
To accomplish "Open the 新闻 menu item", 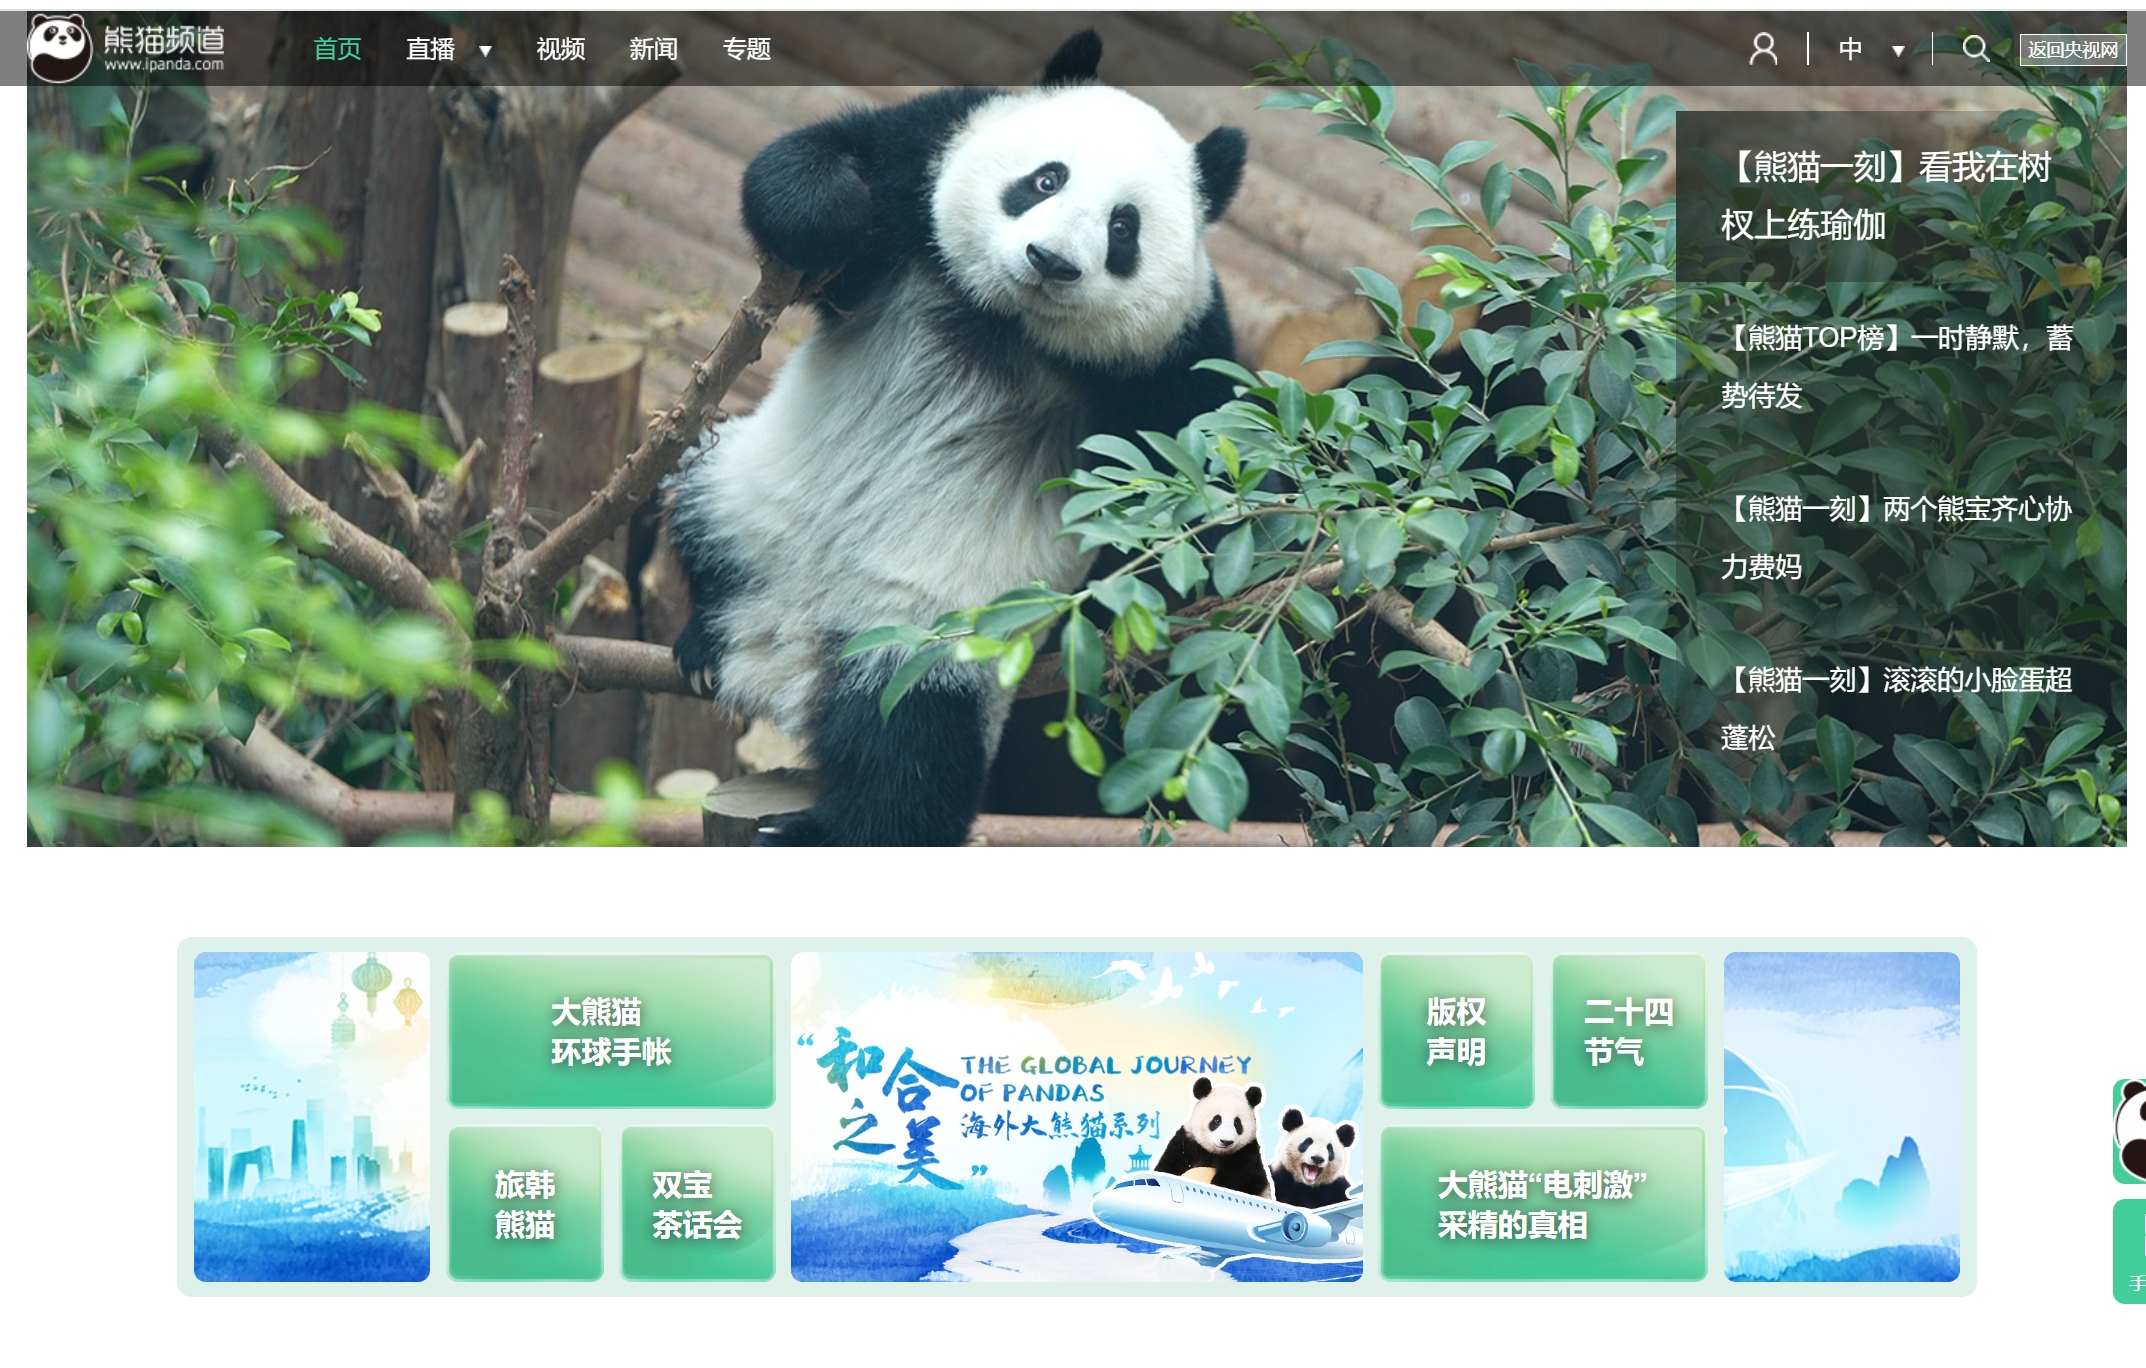I will click(653, 48).
